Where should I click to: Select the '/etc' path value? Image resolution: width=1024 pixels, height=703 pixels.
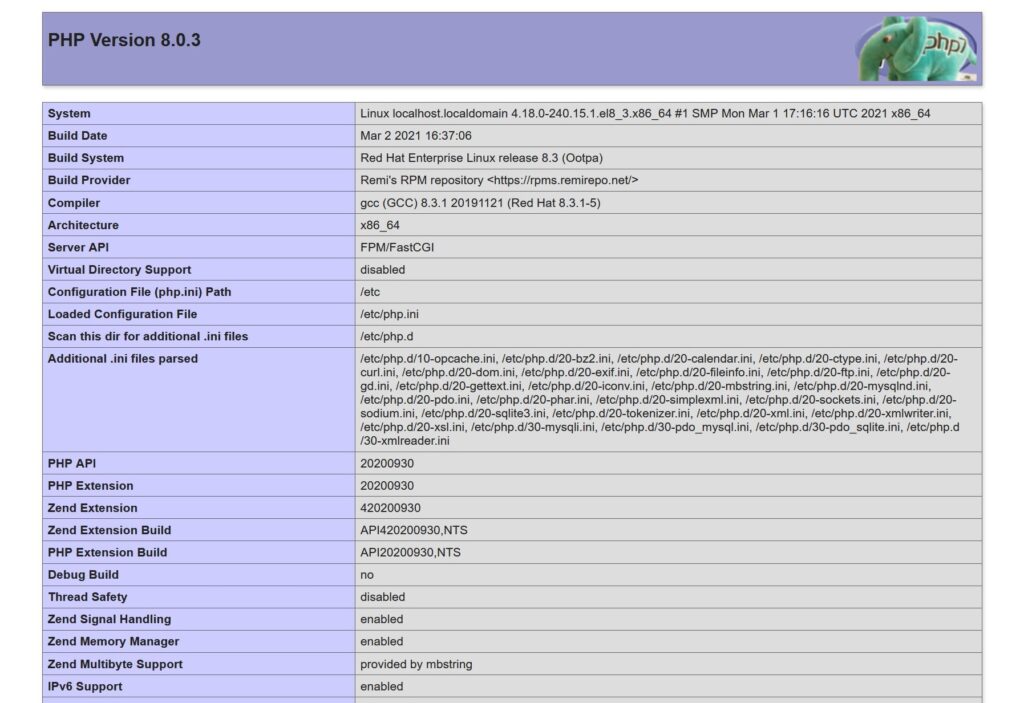[370, 292]
